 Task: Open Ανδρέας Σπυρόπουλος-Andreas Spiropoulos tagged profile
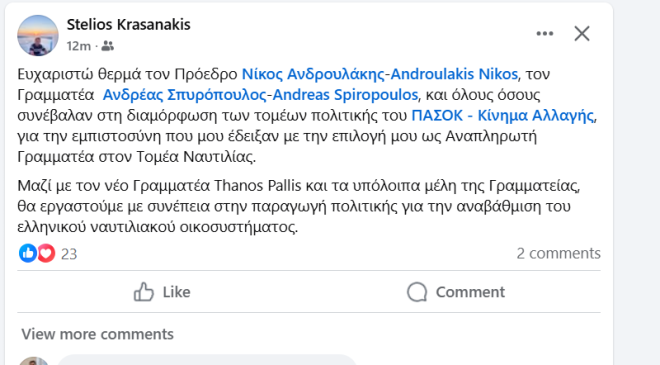point(260,95)
